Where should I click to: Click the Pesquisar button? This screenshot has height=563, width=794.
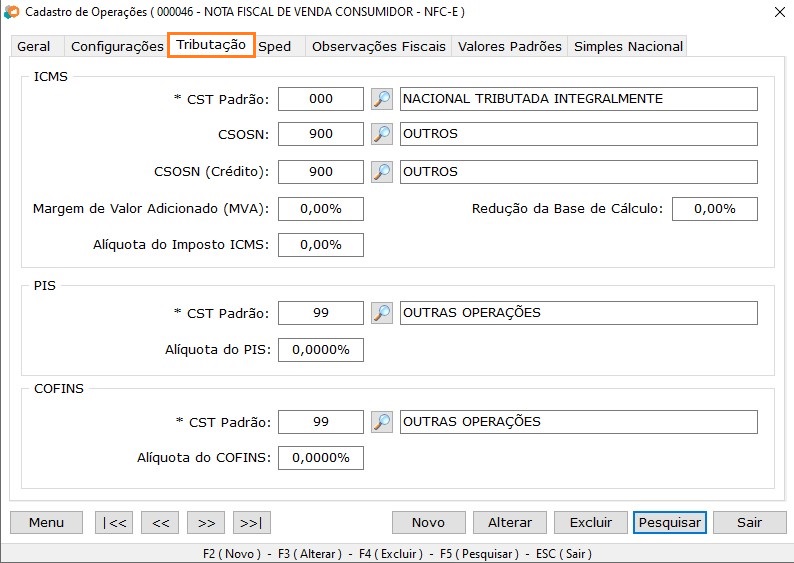[669, 522]
